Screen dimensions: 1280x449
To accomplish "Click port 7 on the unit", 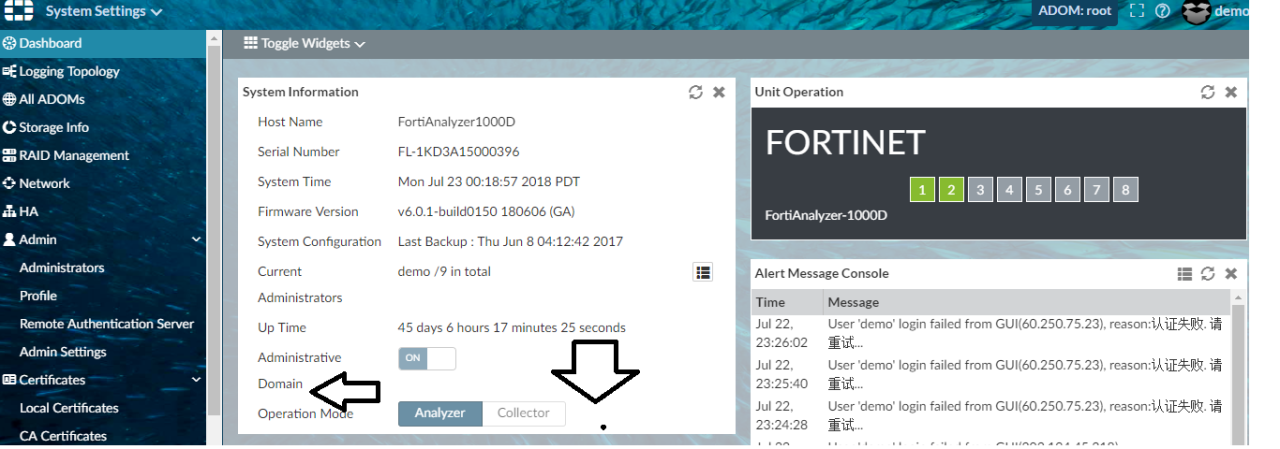I will 1096,190.
